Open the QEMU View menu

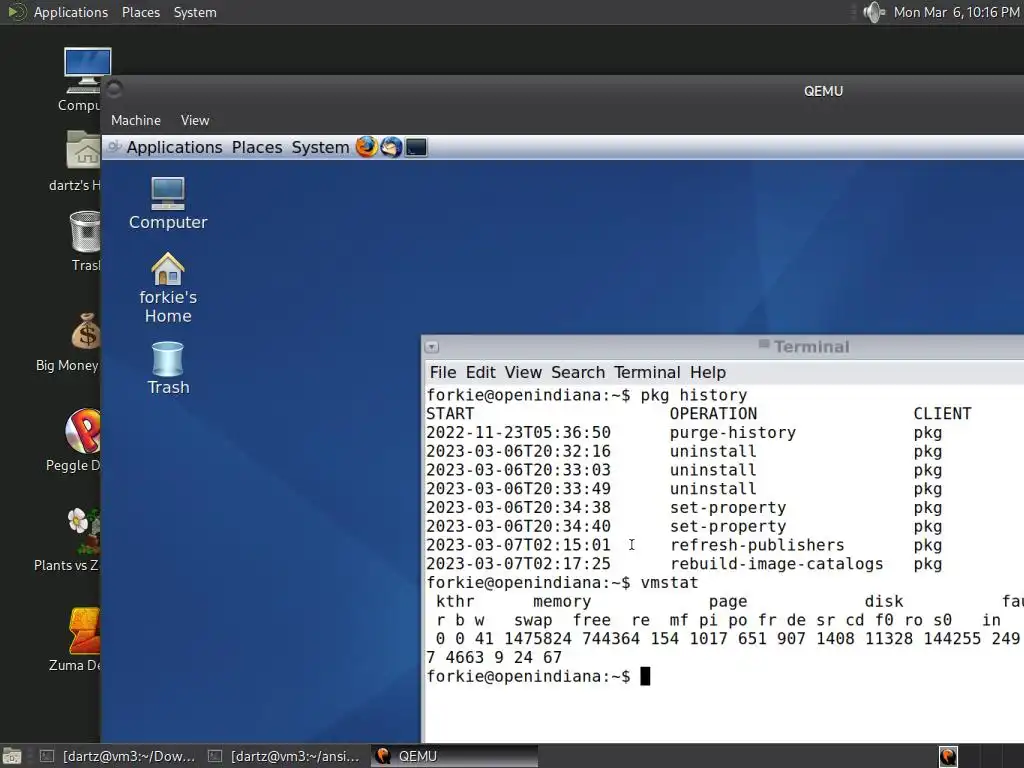[195, 120]
